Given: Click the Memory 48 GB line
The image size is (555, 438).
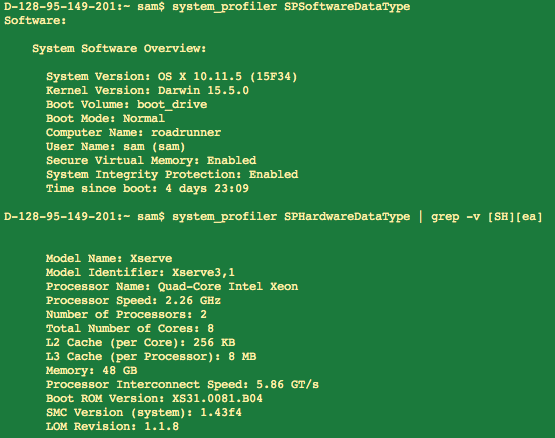Looking at the screenshot, I should (x=91, y=371).
